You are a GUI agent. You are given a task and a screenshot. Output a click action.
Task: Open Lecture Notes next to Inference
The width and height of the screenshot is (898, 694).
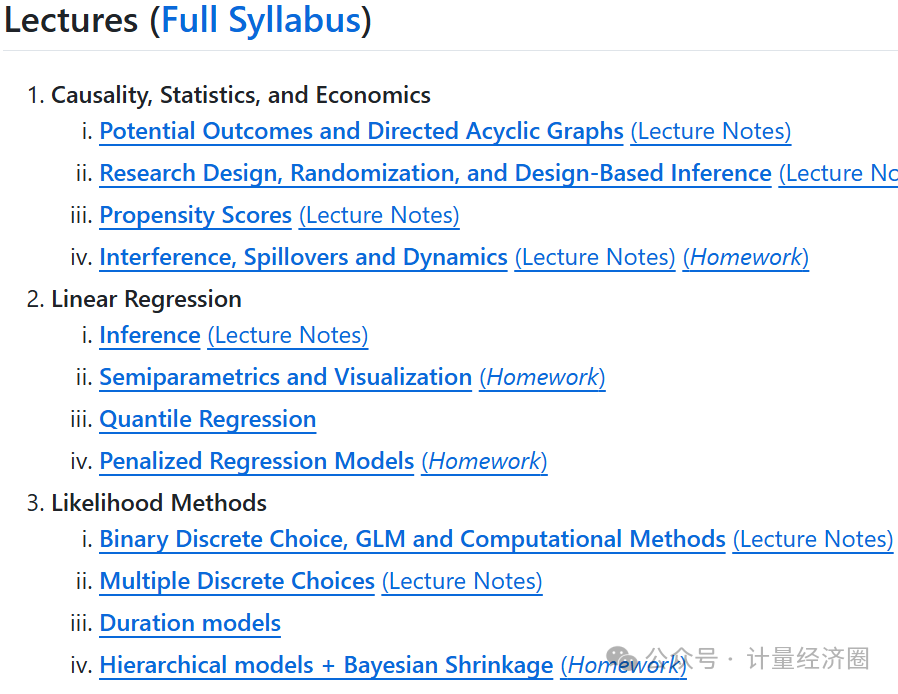288,335
